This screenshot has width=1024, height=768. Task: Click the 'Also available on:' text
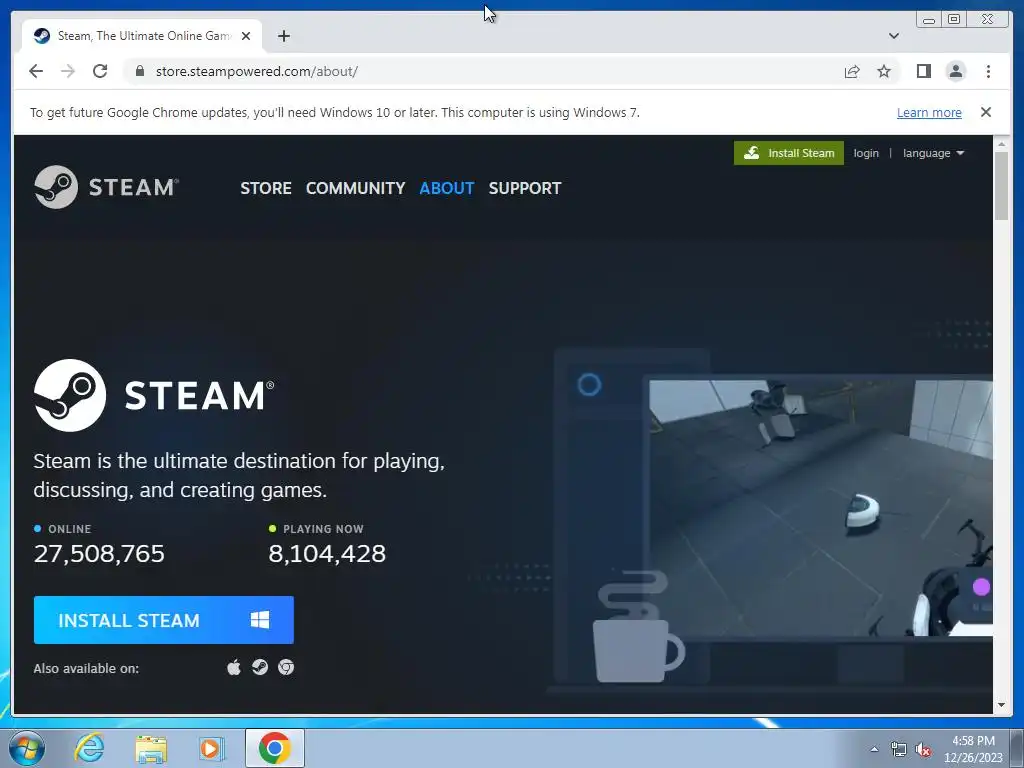pyautogui.click(x=86, y=668)
